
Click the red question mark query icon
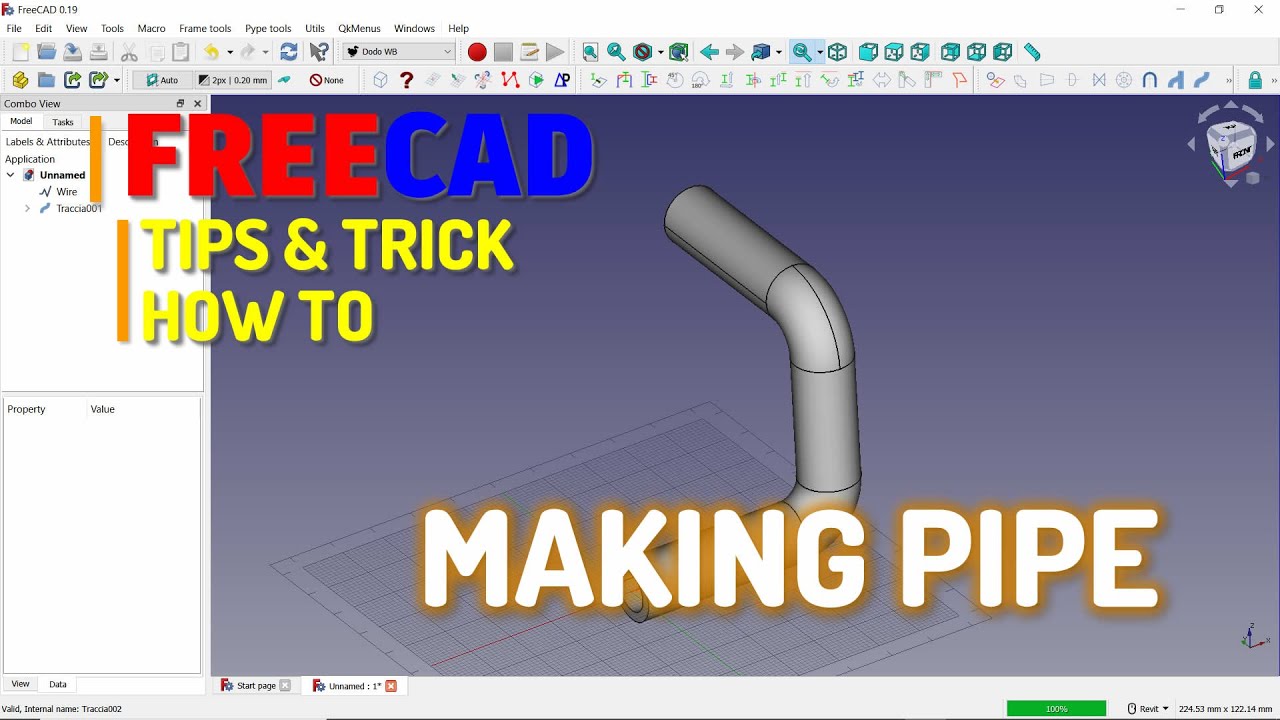point(406,80)
